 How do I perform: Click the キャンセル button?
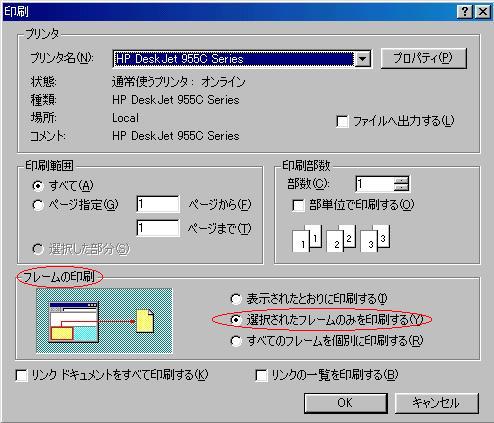pos(437,403)
